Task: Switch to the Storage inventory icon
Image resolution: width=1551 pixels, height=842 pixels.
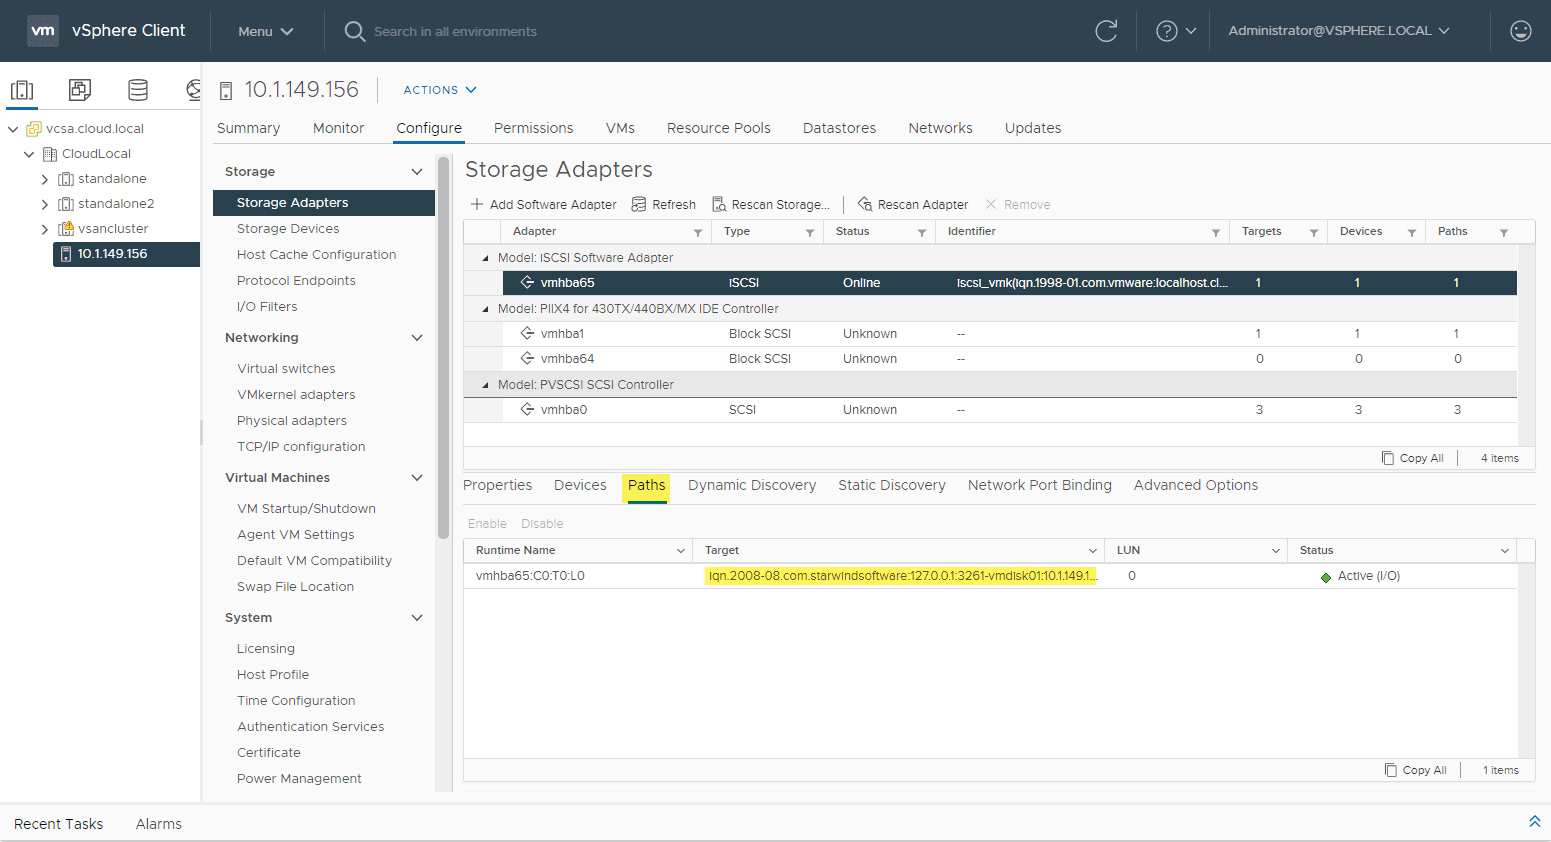Action: 137,90
